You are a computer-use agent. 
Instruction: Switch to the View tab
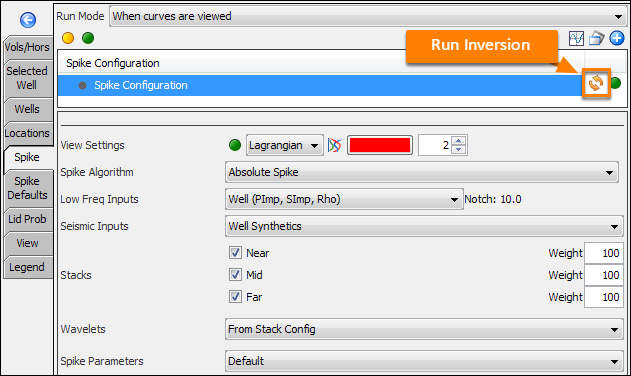[x=28, y=244]
